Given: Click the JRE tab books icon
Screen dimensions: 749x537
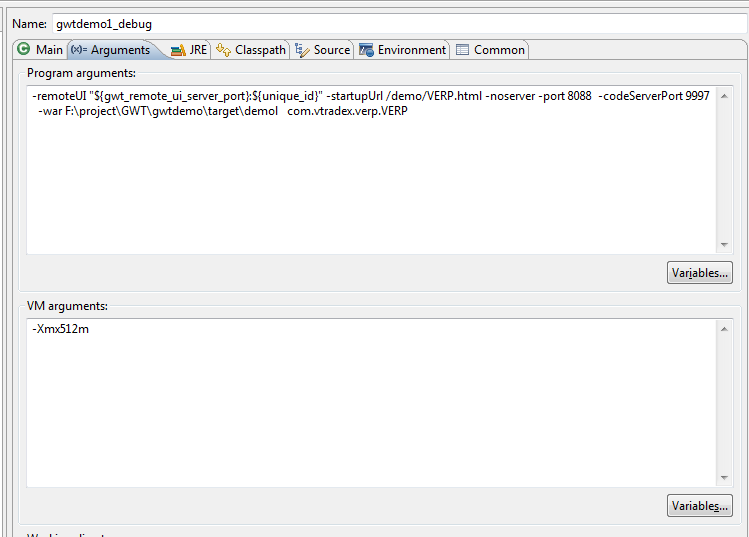Looking at the screenshot, I should pyautogui.click(x=178, y=50).
